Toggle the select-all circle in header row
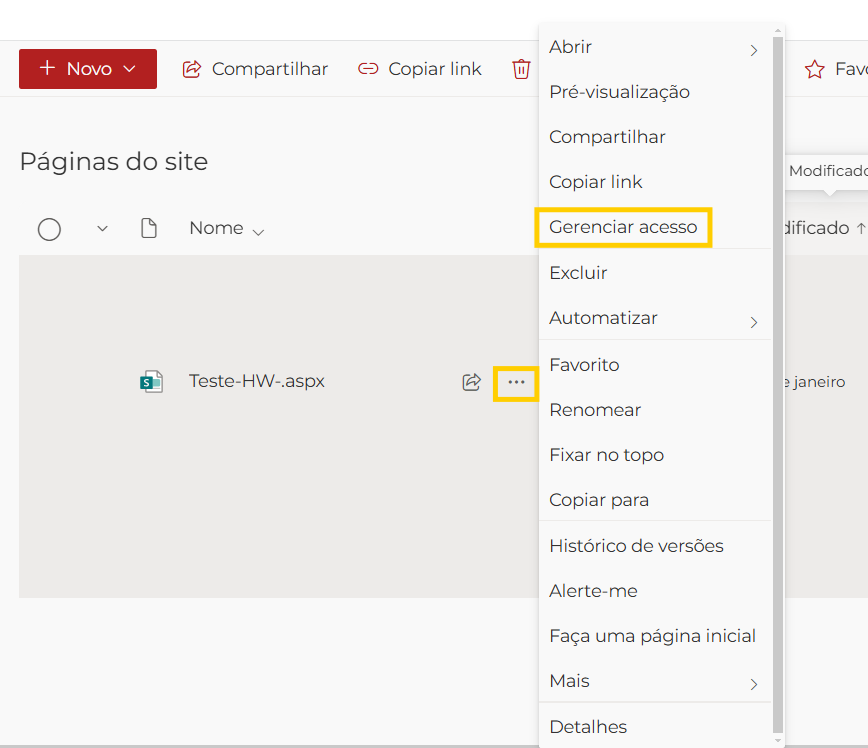Image resolution: width=868 pixels, height=748 pixels. 49,229
